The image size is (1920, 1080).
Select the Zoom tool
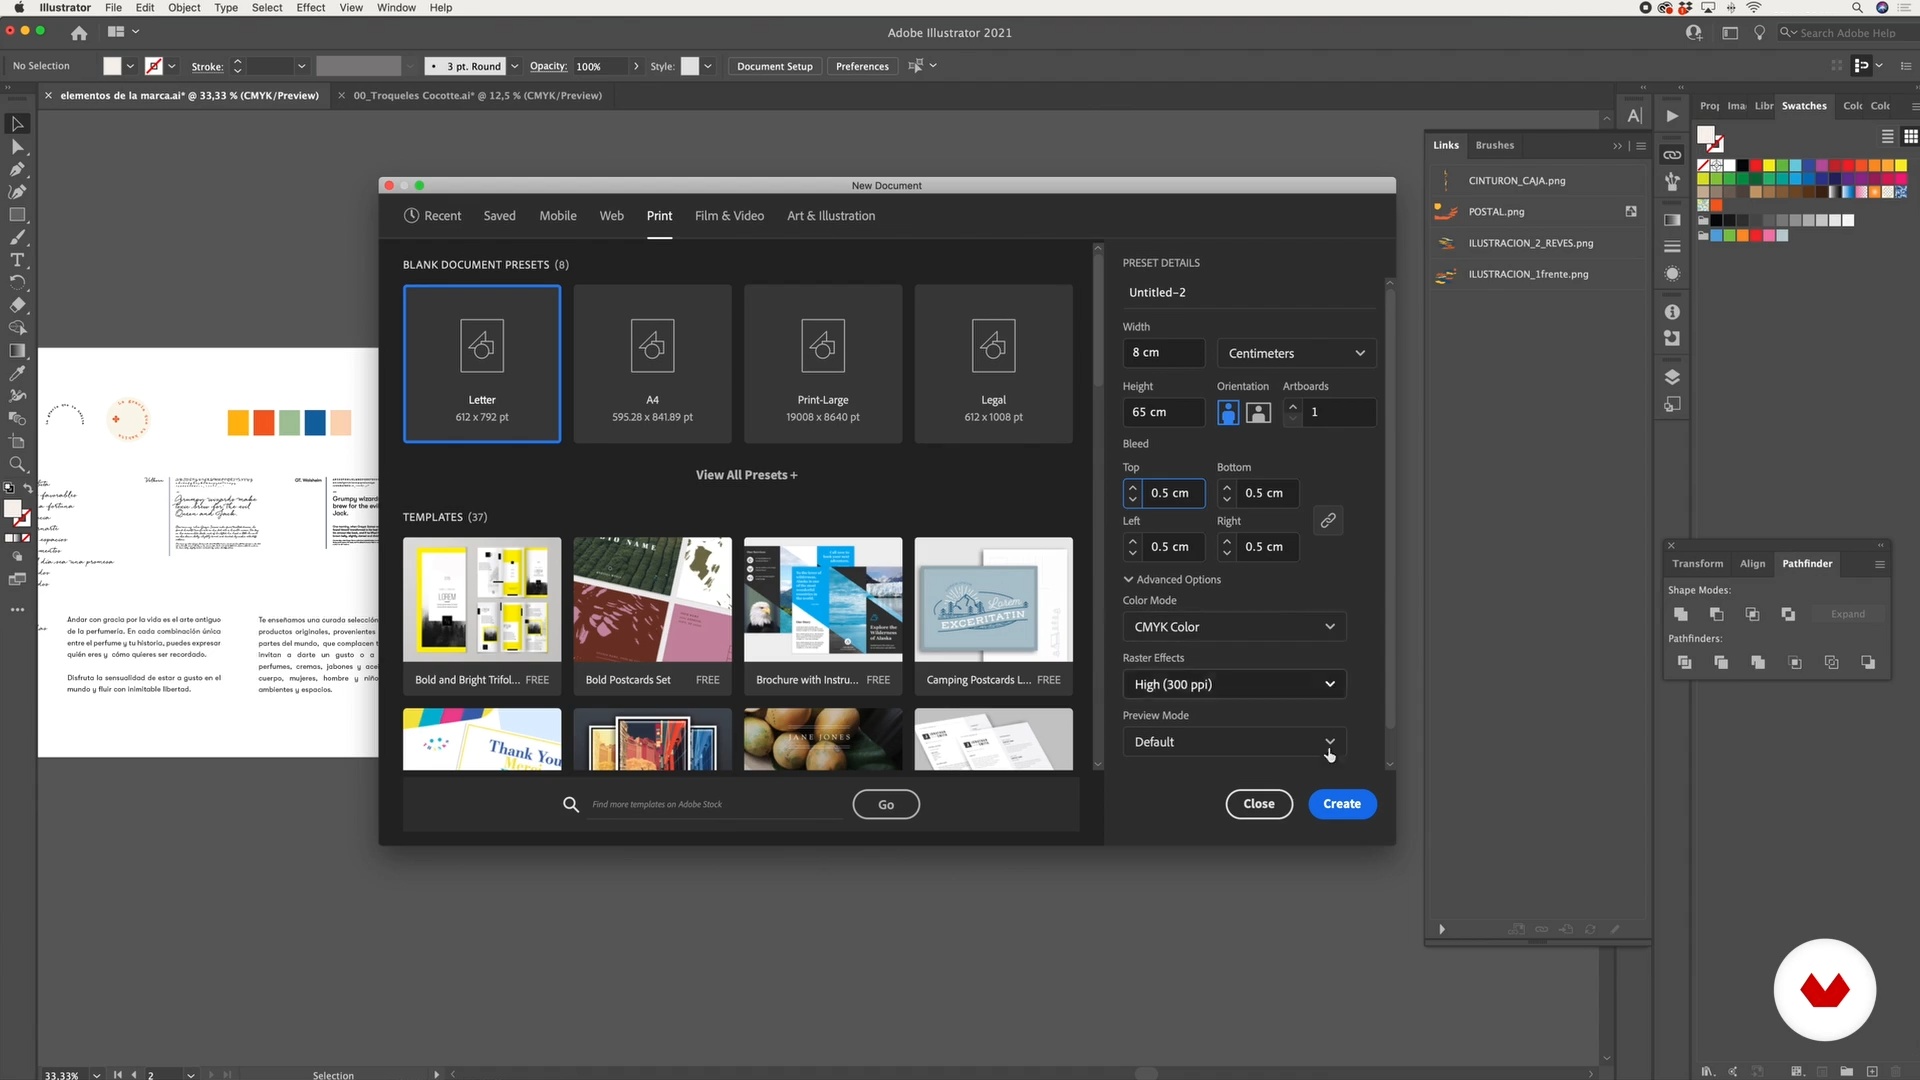17,464
